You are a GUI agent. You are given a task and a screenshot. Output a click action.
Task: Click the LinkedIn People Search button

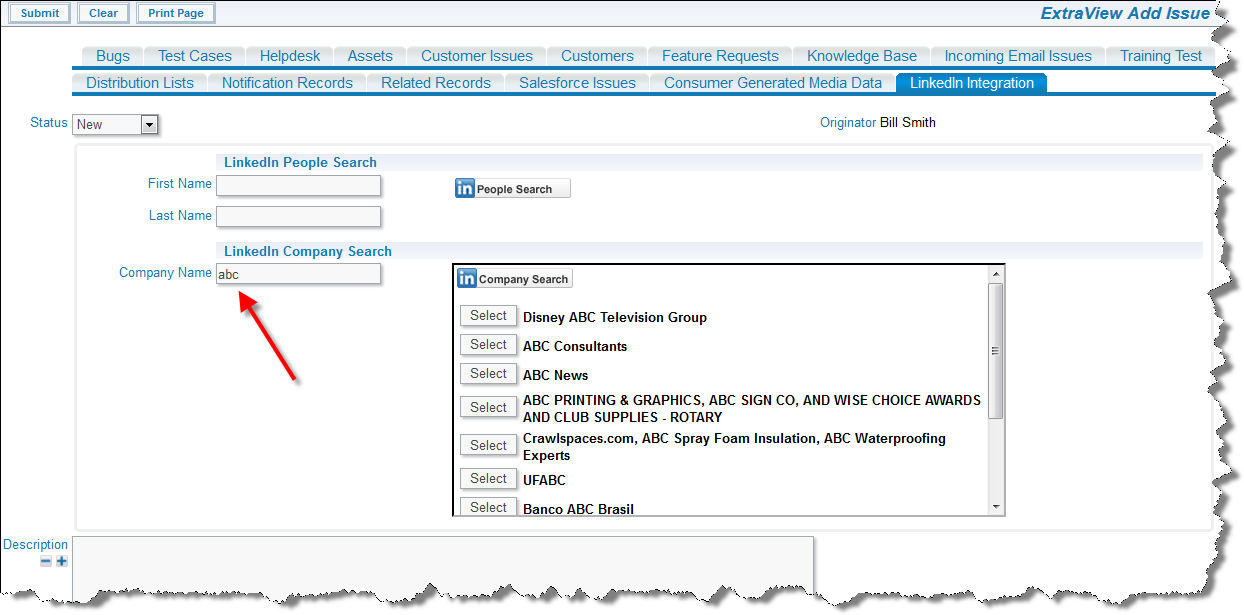point(513,188)
